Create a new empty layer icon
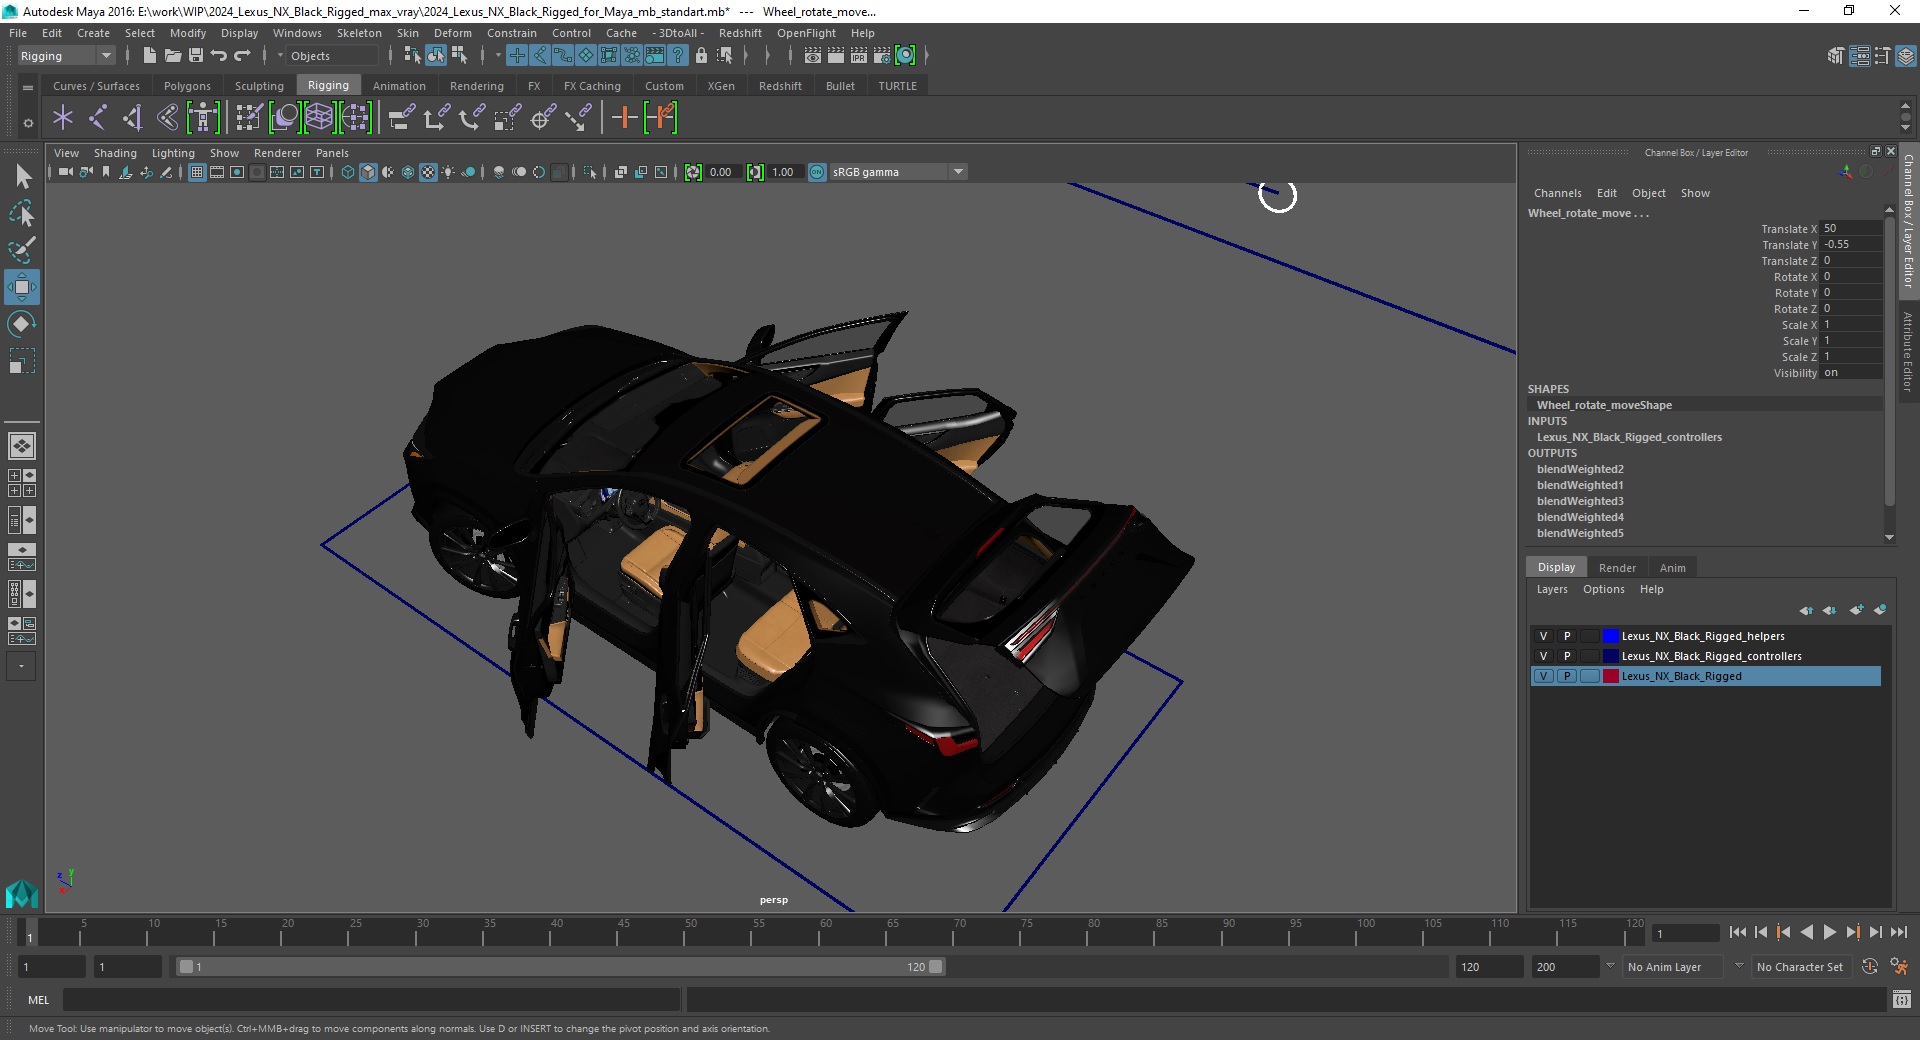Screen dimensions: 1920x1040 (1856, 610)
